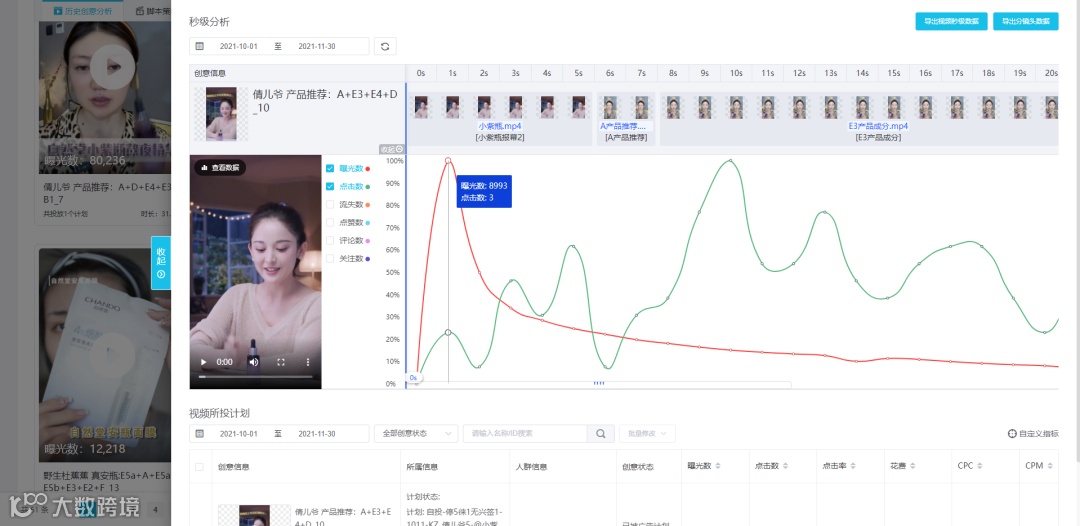
Task: Open 自然堂安瓶面膜 video card in background
Action: tap(105, 355)
